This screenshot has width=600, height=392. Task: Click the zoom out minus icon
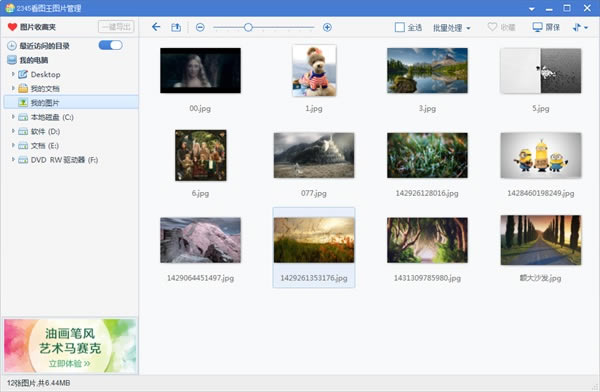(200, 27)
